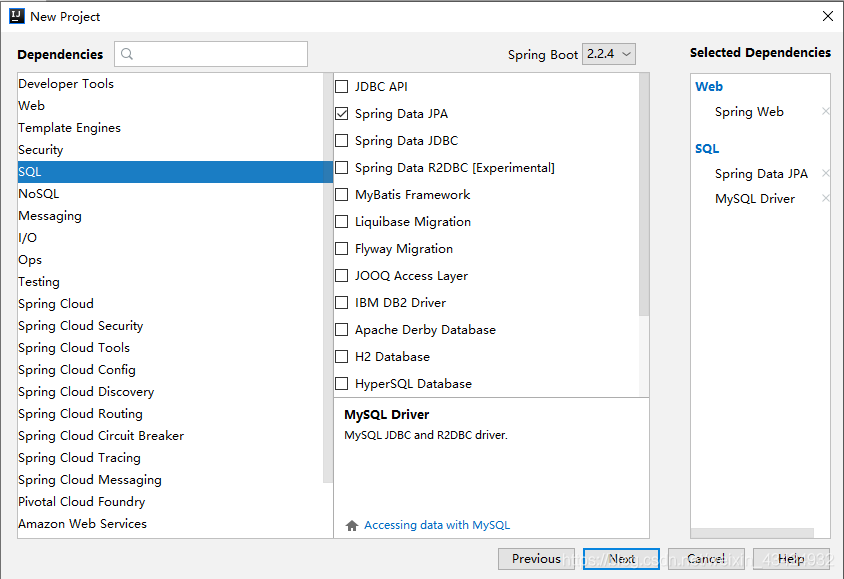Enable HyperSQL Database checkbox
The height and width of the screenshot is (579, 844).
point(342,384)
